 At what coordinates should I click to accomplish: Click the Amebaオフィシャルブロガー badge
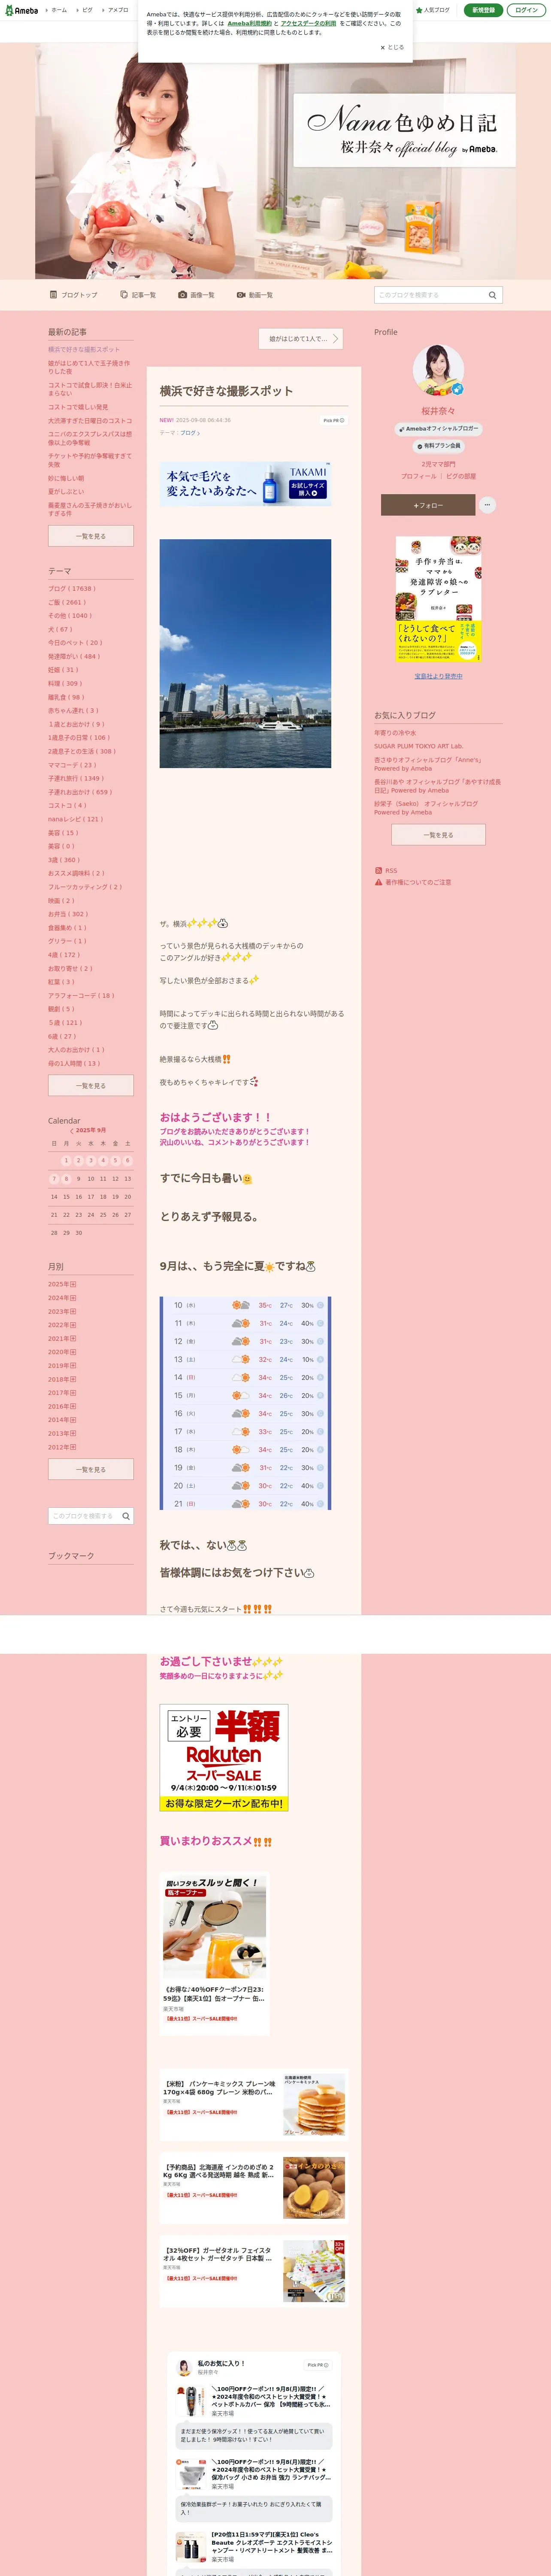tap(438, 429)
